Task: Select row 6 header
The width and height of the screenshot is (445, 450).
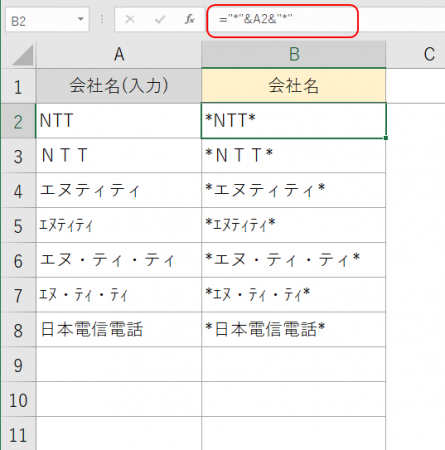Action: pyautogui.click(x=18, y=260)
